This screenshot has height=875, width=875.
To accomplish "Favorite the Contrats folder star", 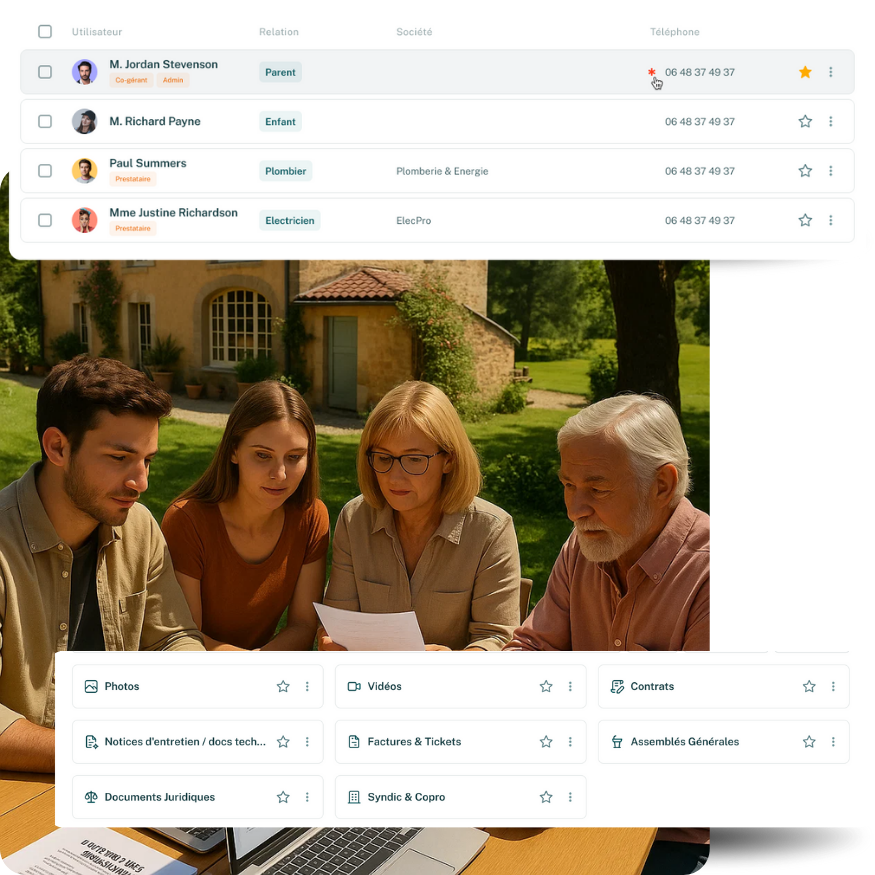I will (809, 687).
